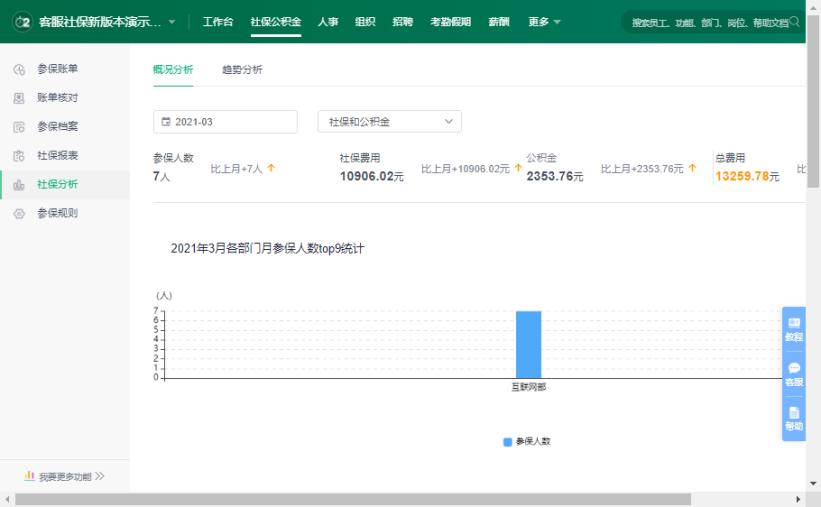Click the 社保分析 bar chart icon
This screenshot has width=821, height=507.
point(19,184)
